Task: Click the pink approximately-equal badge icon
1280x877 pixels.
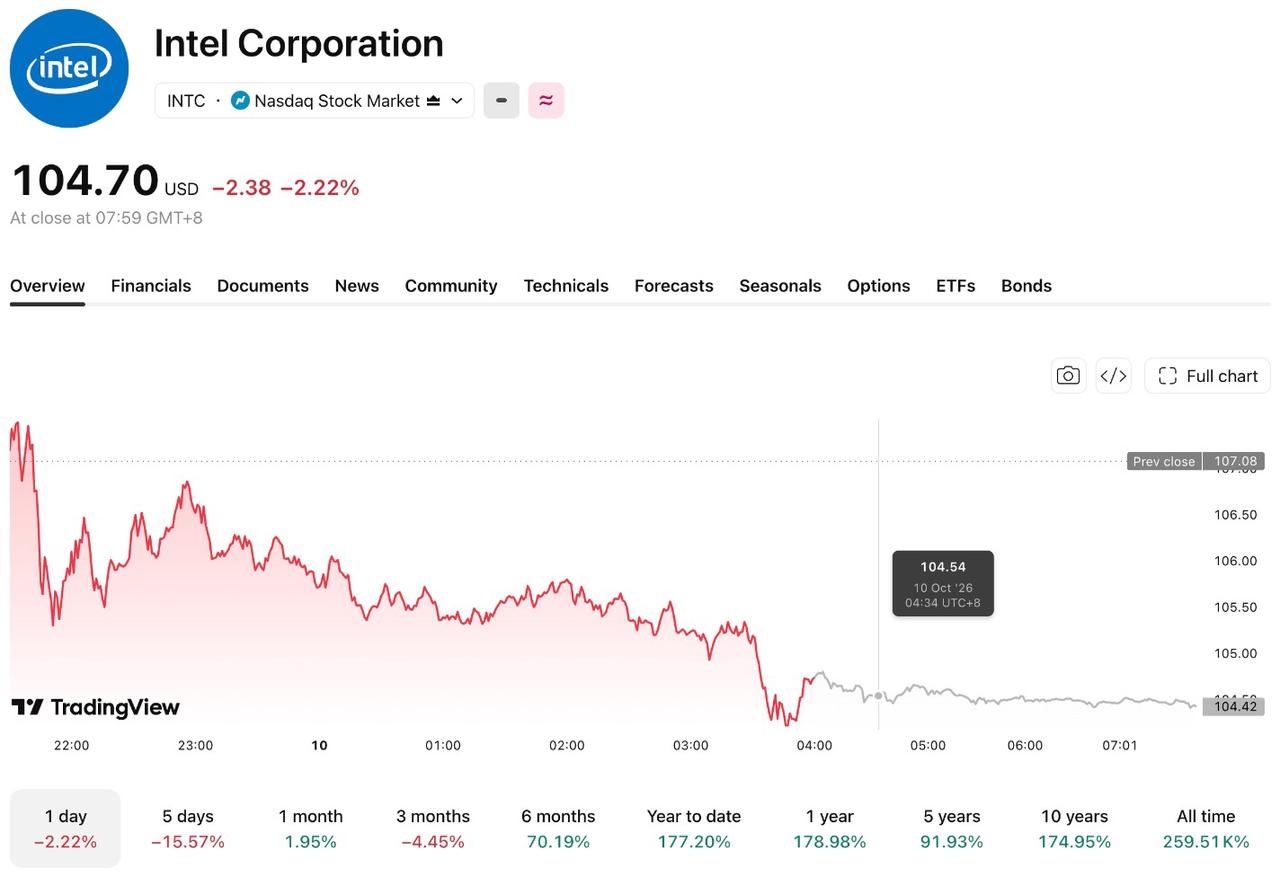Action: tap(546, 100)
